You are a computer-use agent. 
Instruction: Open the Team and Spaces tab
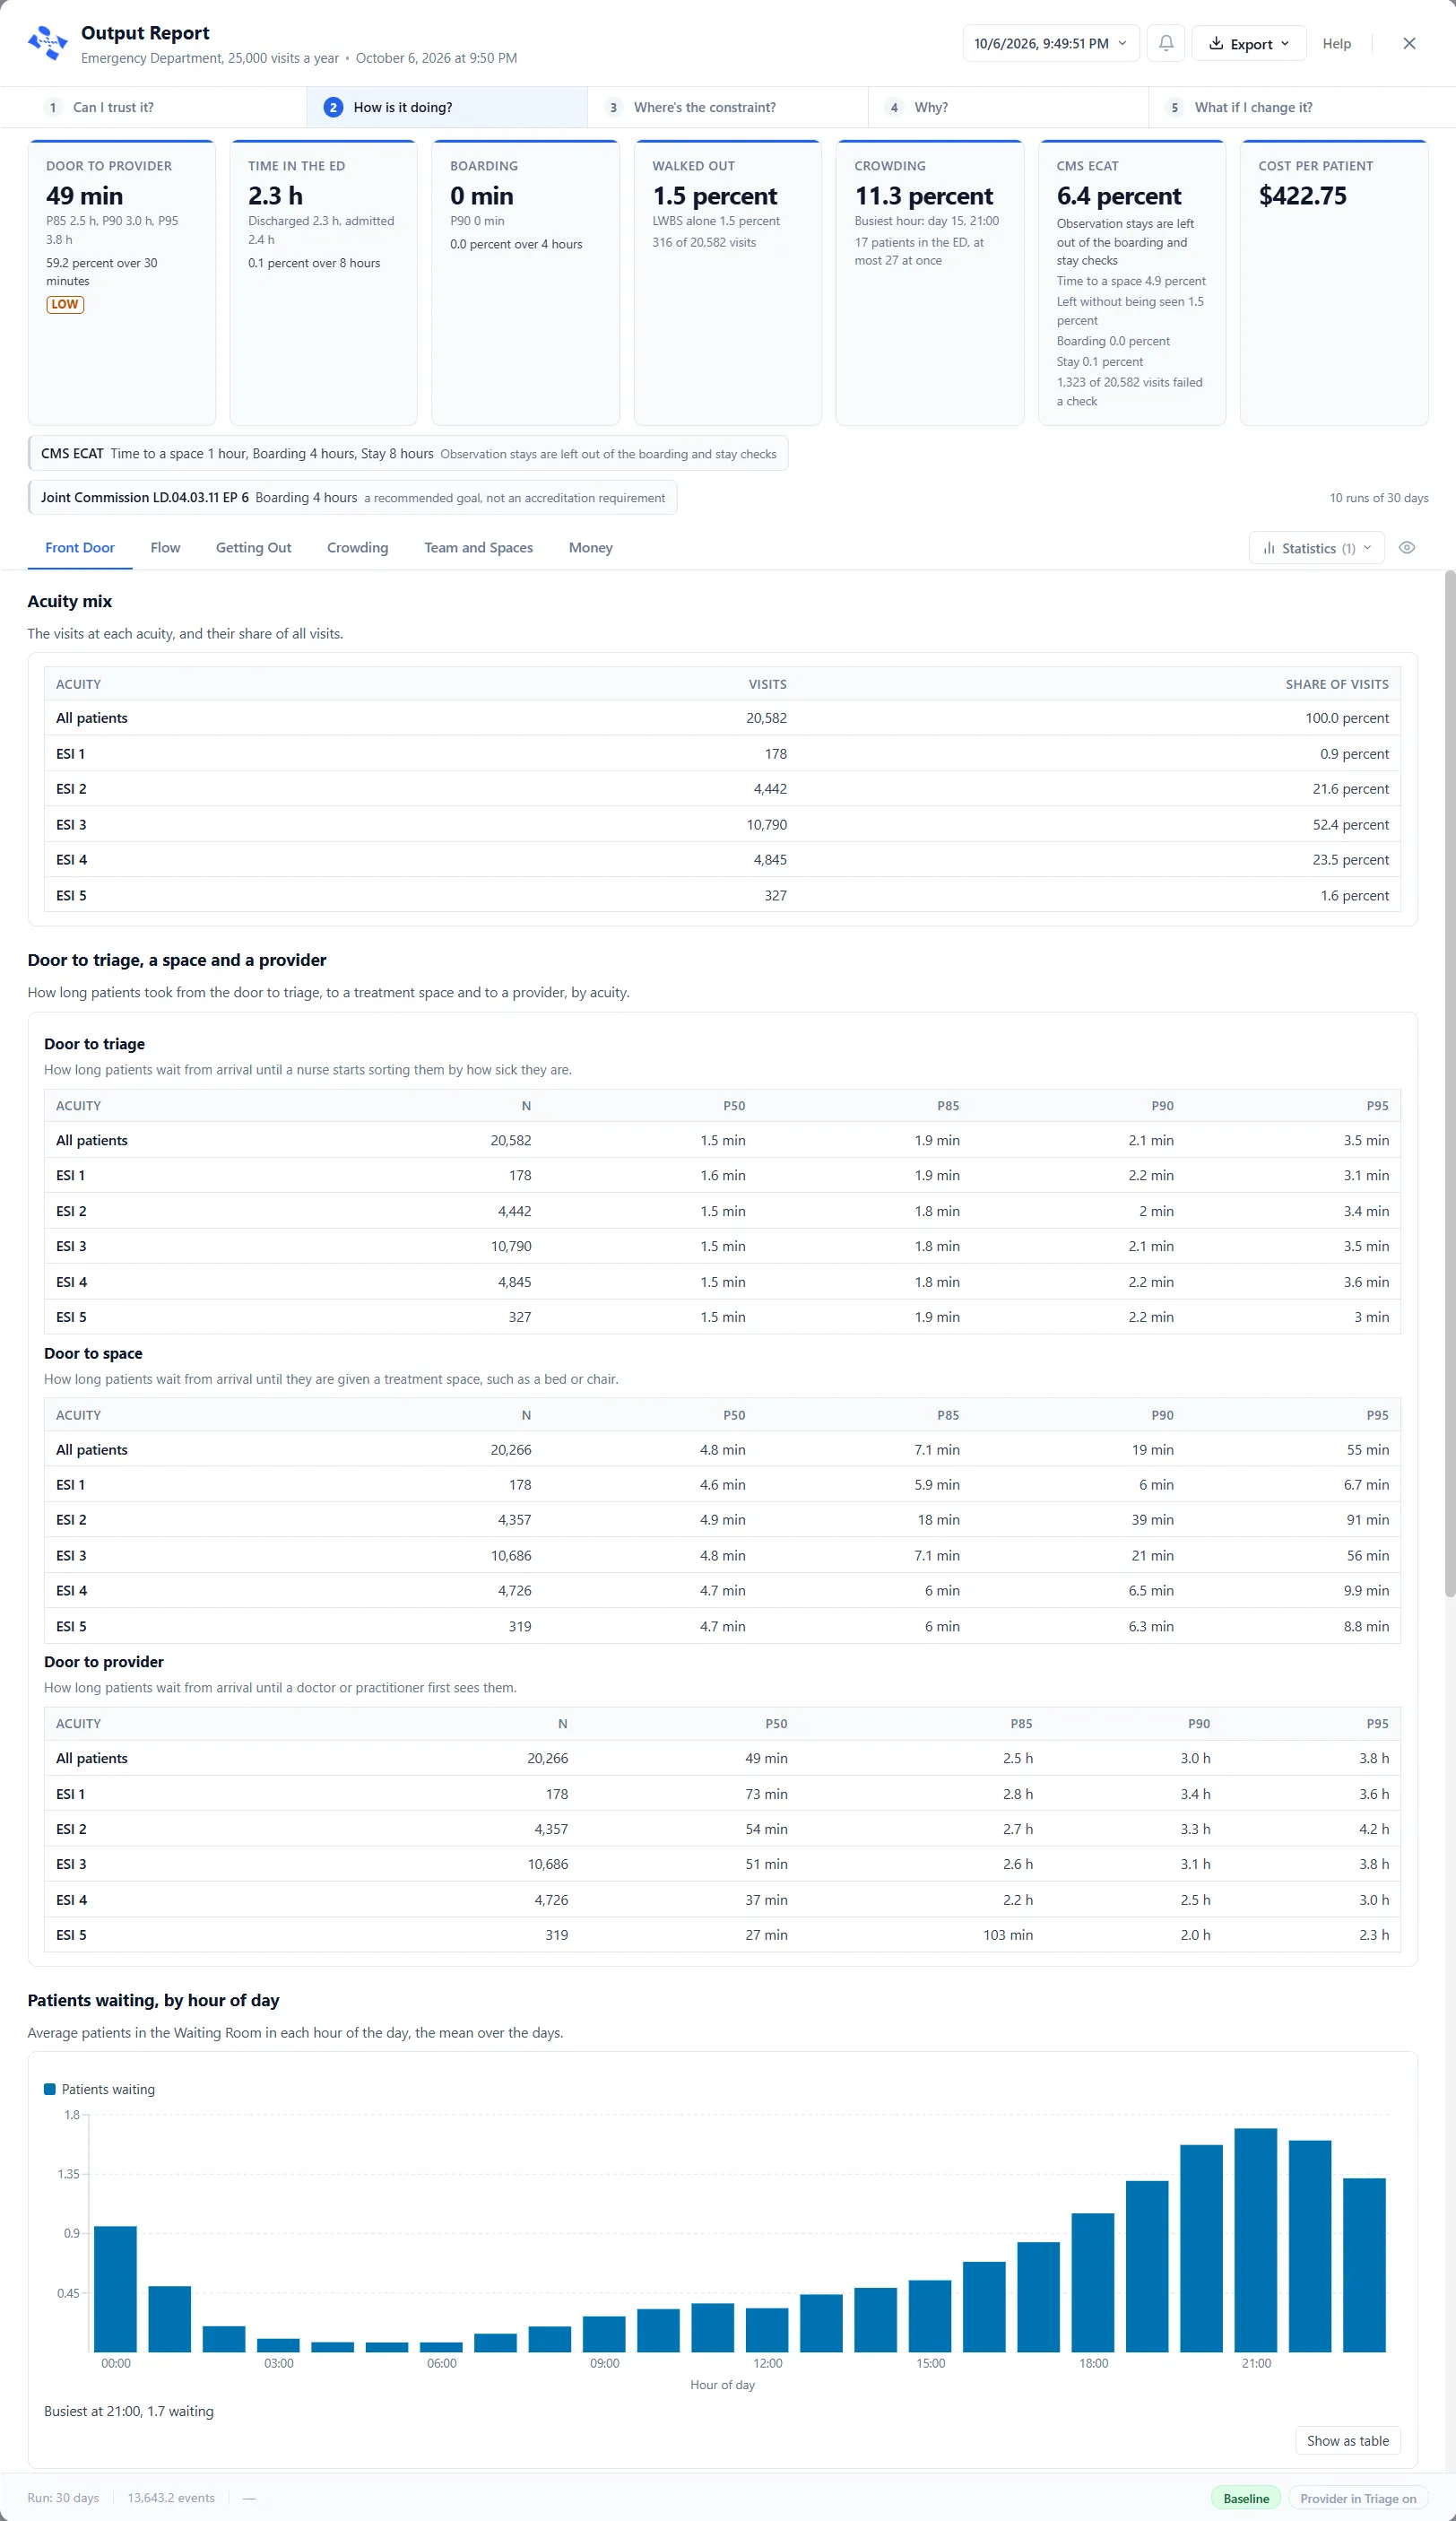tap(478, 548)
